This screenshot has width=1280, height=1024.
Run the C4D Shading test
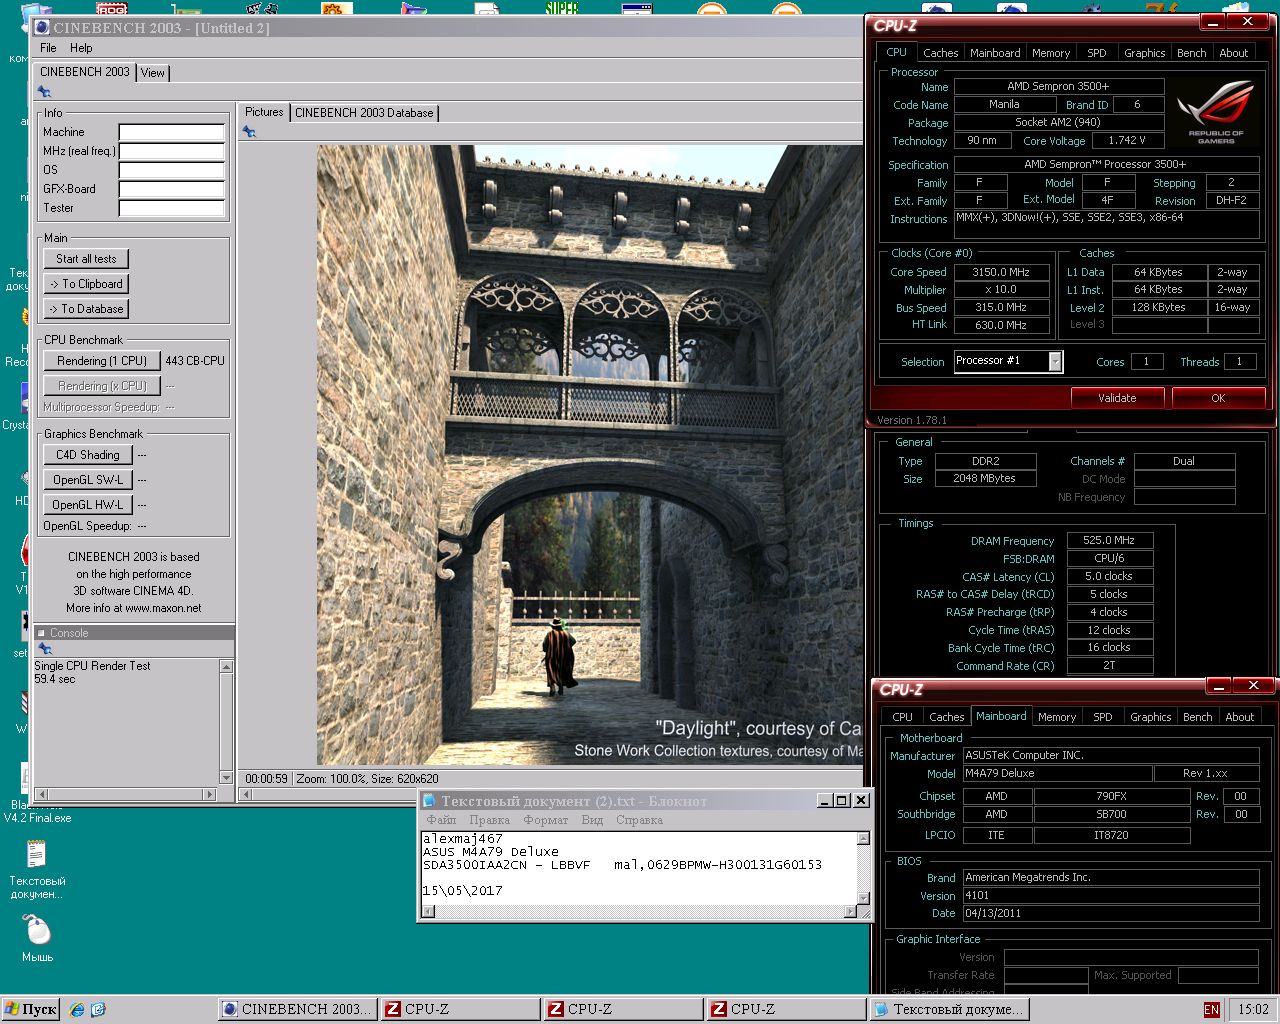pyautogui.click(x=88, y=455)
